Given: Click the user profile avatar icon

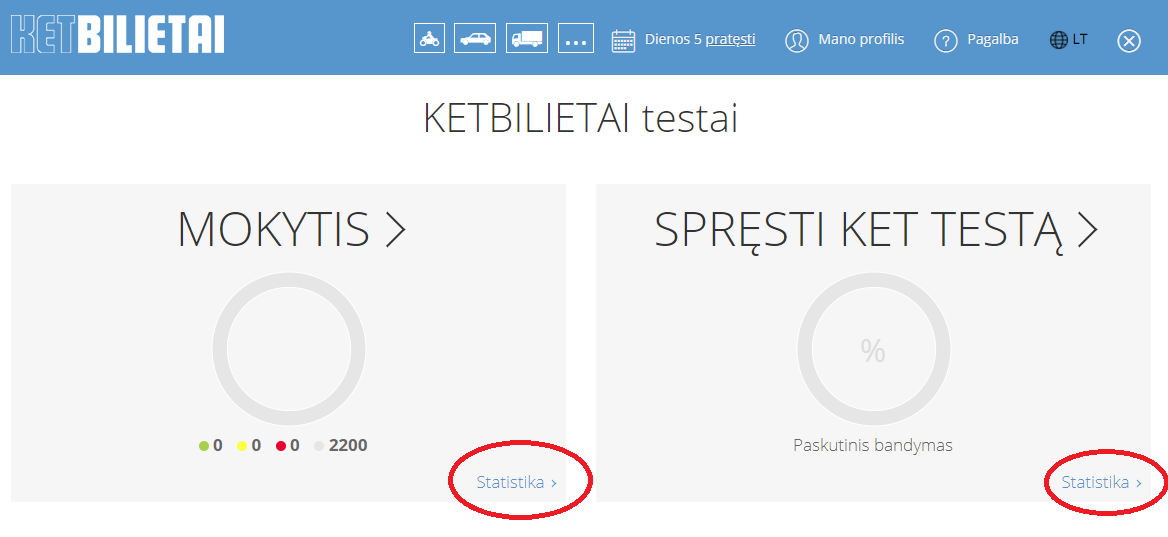Looking at the screenshot, I should [x=796, y=40].
